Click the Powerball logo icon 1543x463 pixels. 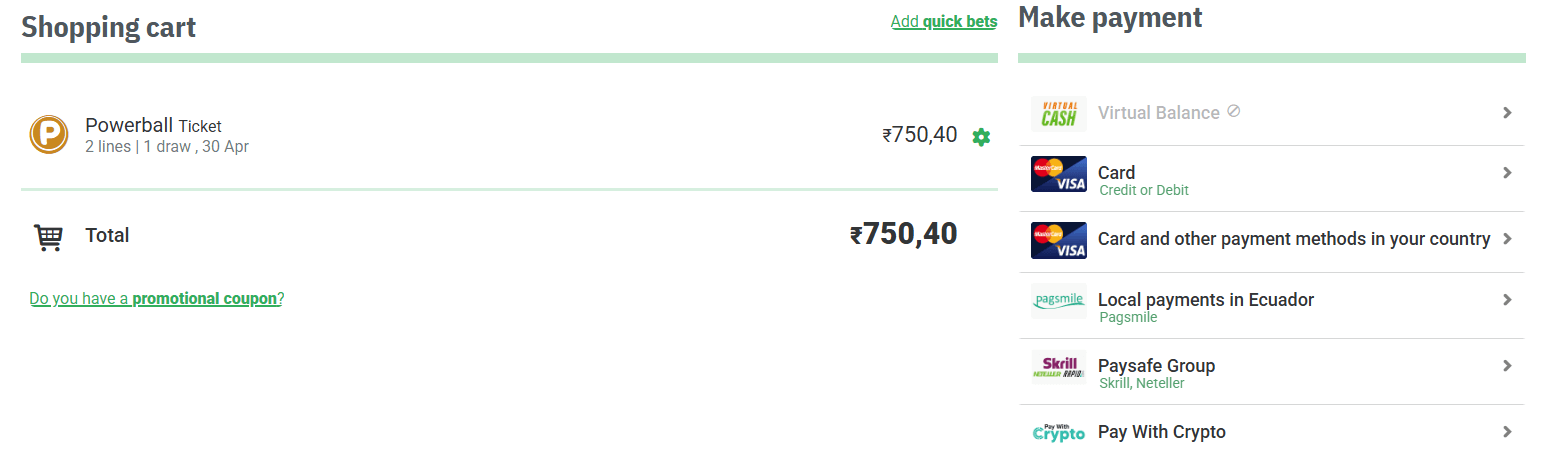click(48, 135)
